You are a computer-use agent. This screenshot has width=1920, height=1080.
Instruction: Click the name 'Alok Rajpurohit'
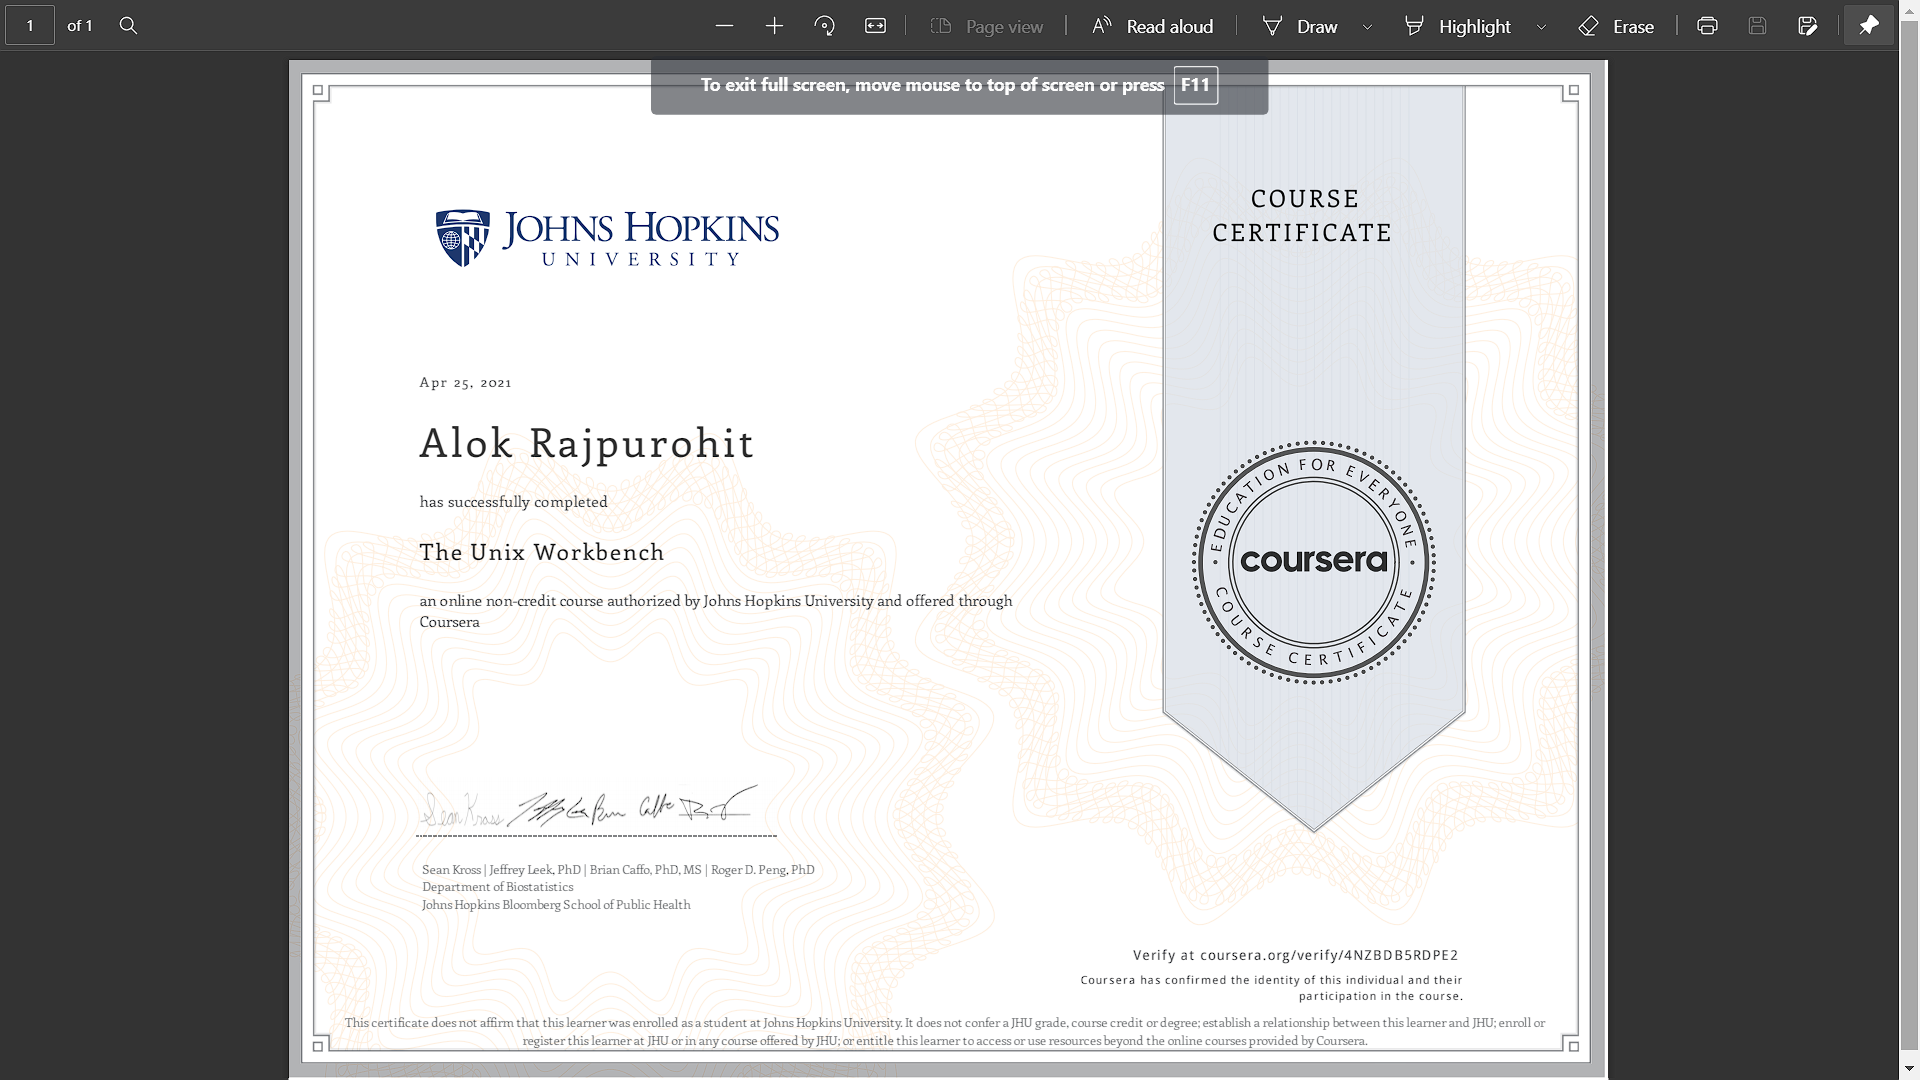point(586,443)
